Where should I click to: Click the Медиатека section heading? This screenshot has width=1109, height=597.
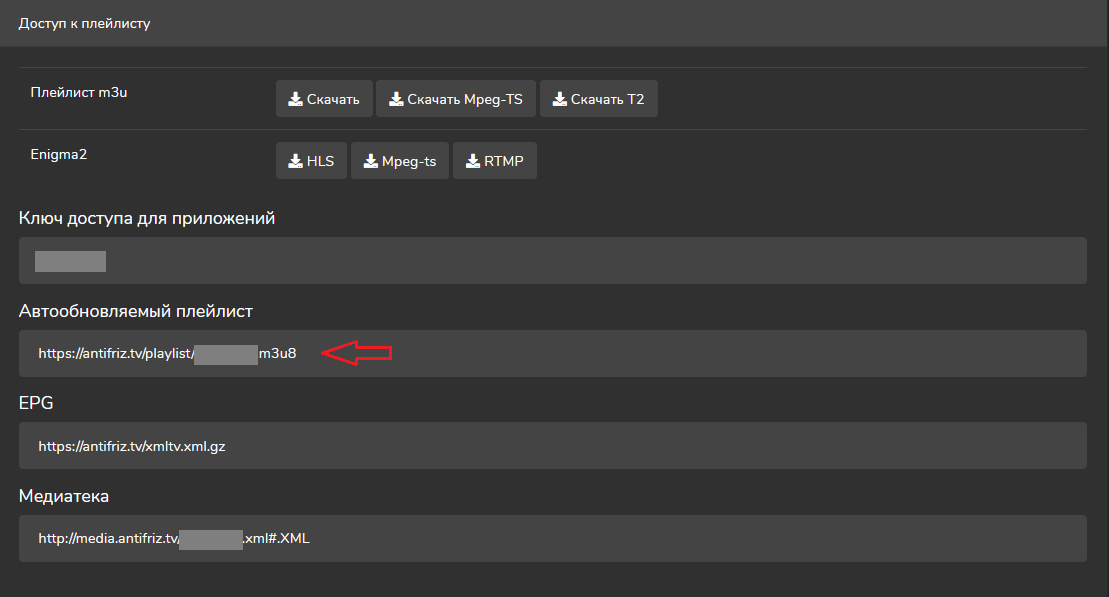coord(64,496)
